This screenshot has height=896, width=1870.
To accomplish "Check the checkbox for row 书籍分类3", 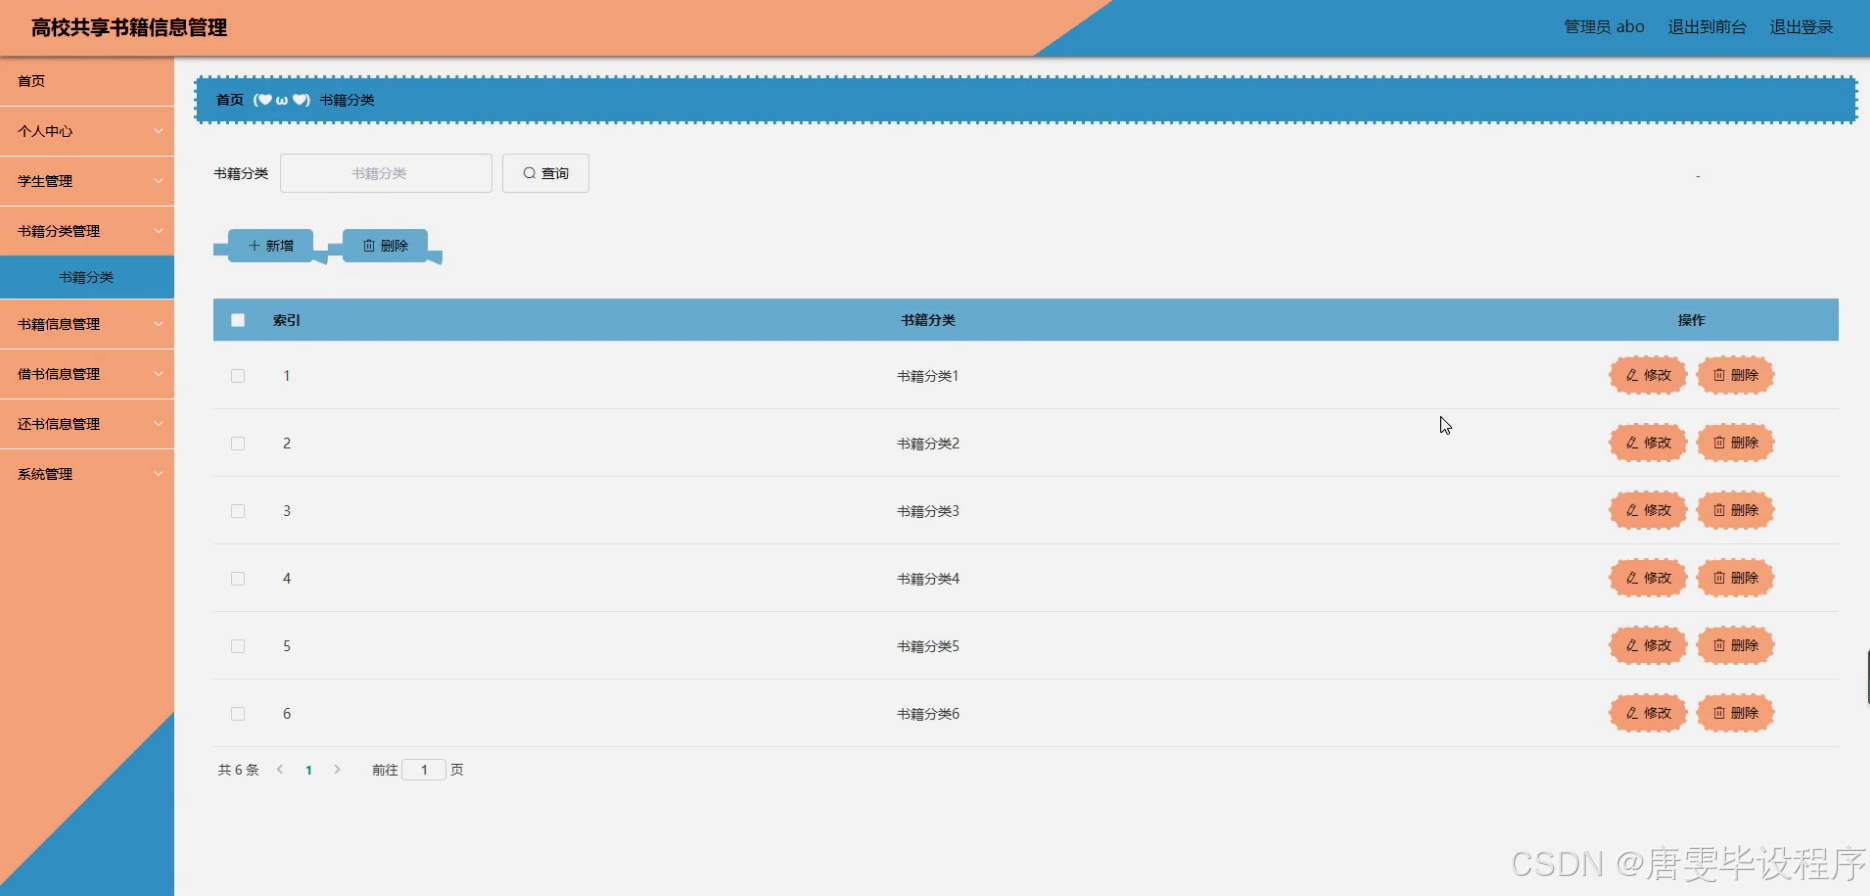I will click(238, 511).
